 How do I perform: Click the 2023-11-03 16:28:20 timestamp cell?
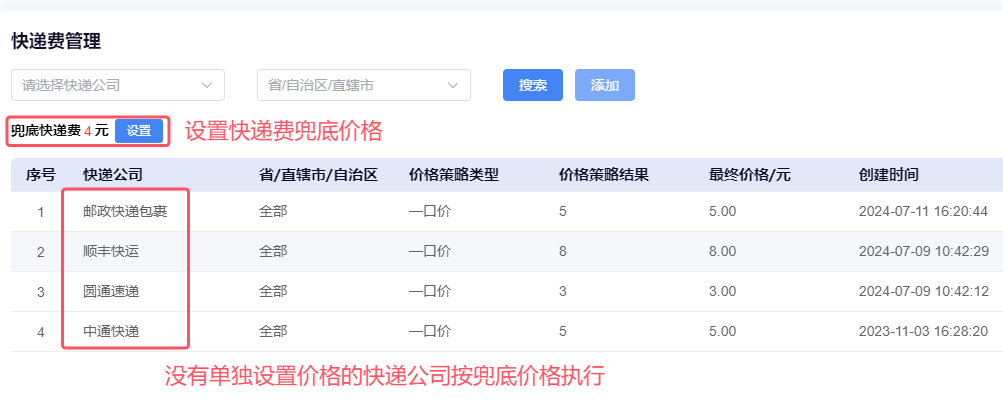923,331
